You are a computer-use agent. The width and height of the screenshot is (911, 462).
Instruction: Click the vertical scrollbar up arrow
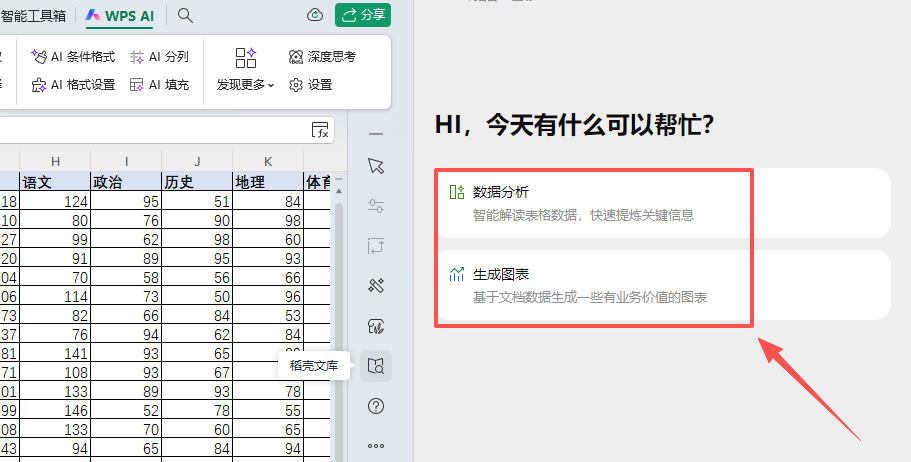pos(339,191)
